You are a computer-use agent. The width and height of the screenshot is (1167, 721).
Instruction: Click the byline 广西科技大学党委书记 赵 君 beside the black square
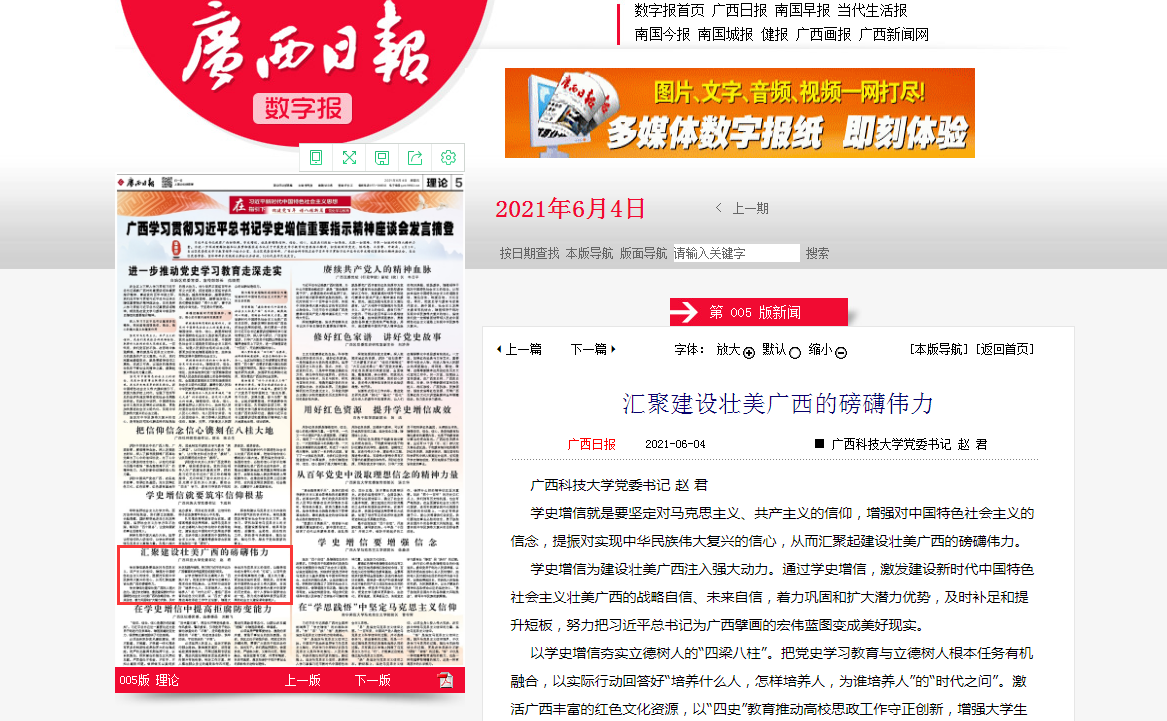point(909,444)
